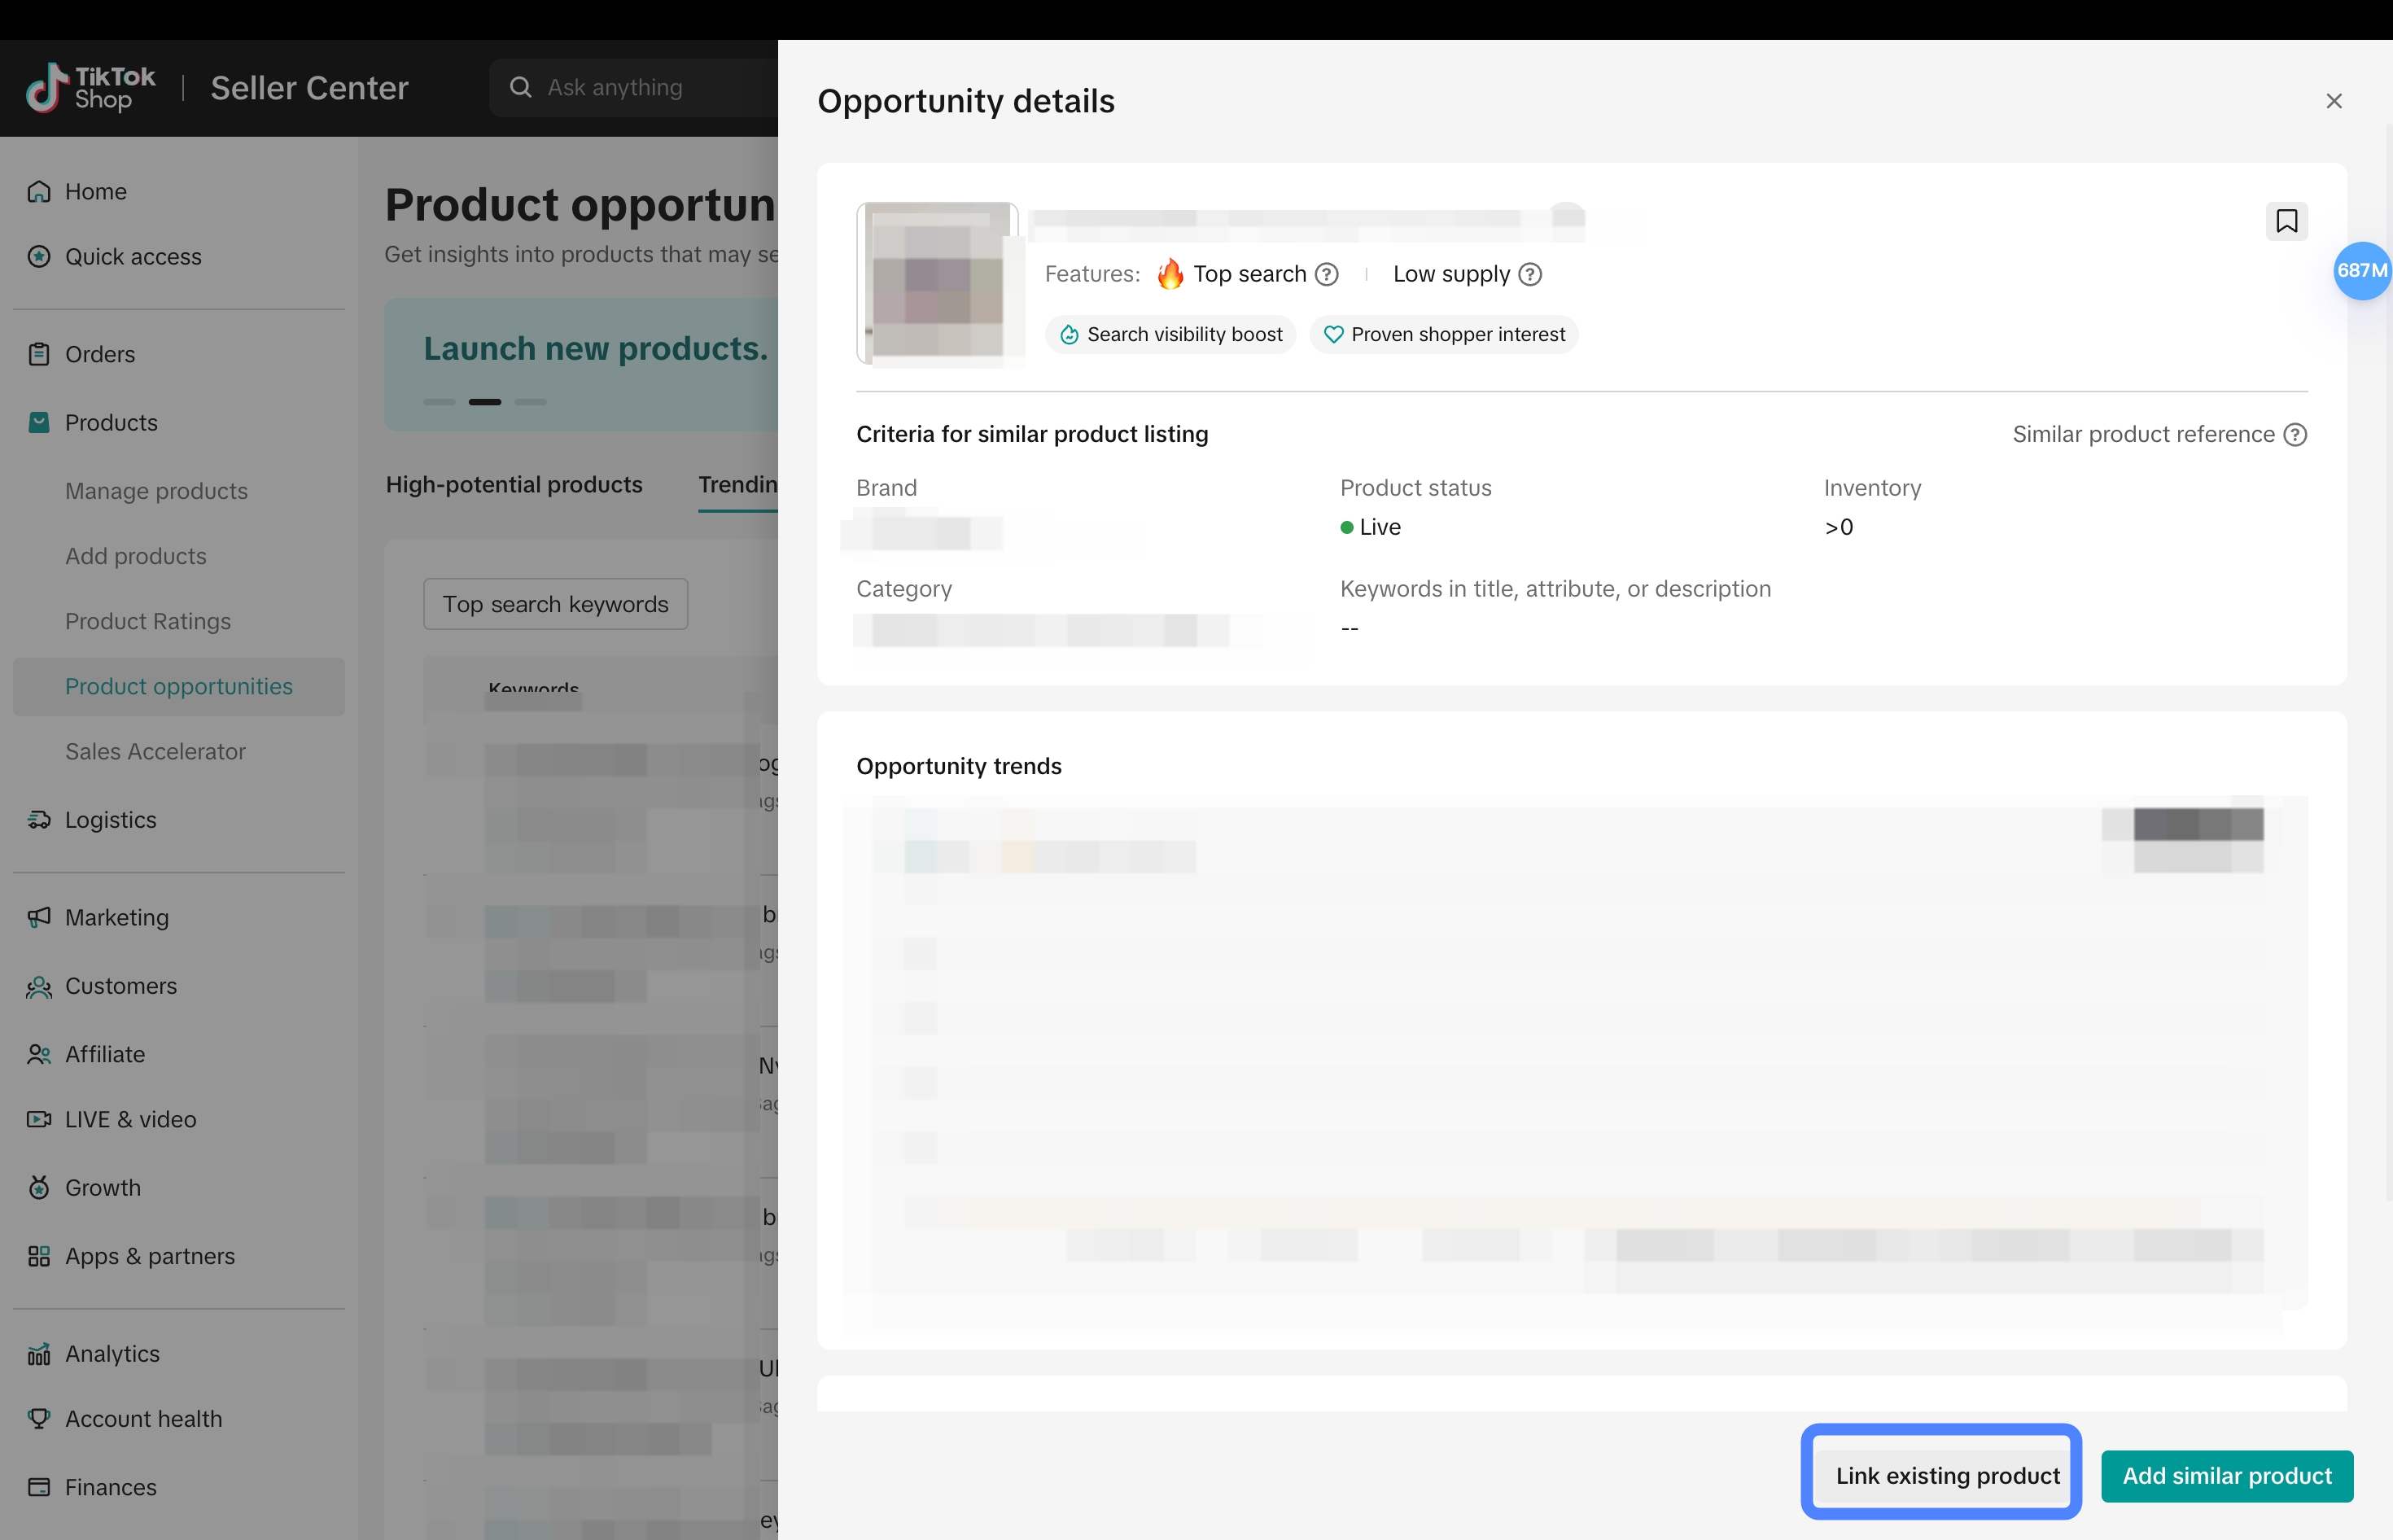
Task: Click the Affiliate icon
Action: click(39, 1054)
